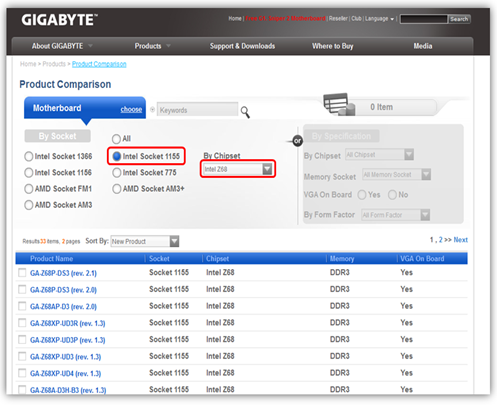Viewport: 497px width, 405px height.
Task: Select Intel Socket 1366 radio button
Action: [x=29, y=156]
